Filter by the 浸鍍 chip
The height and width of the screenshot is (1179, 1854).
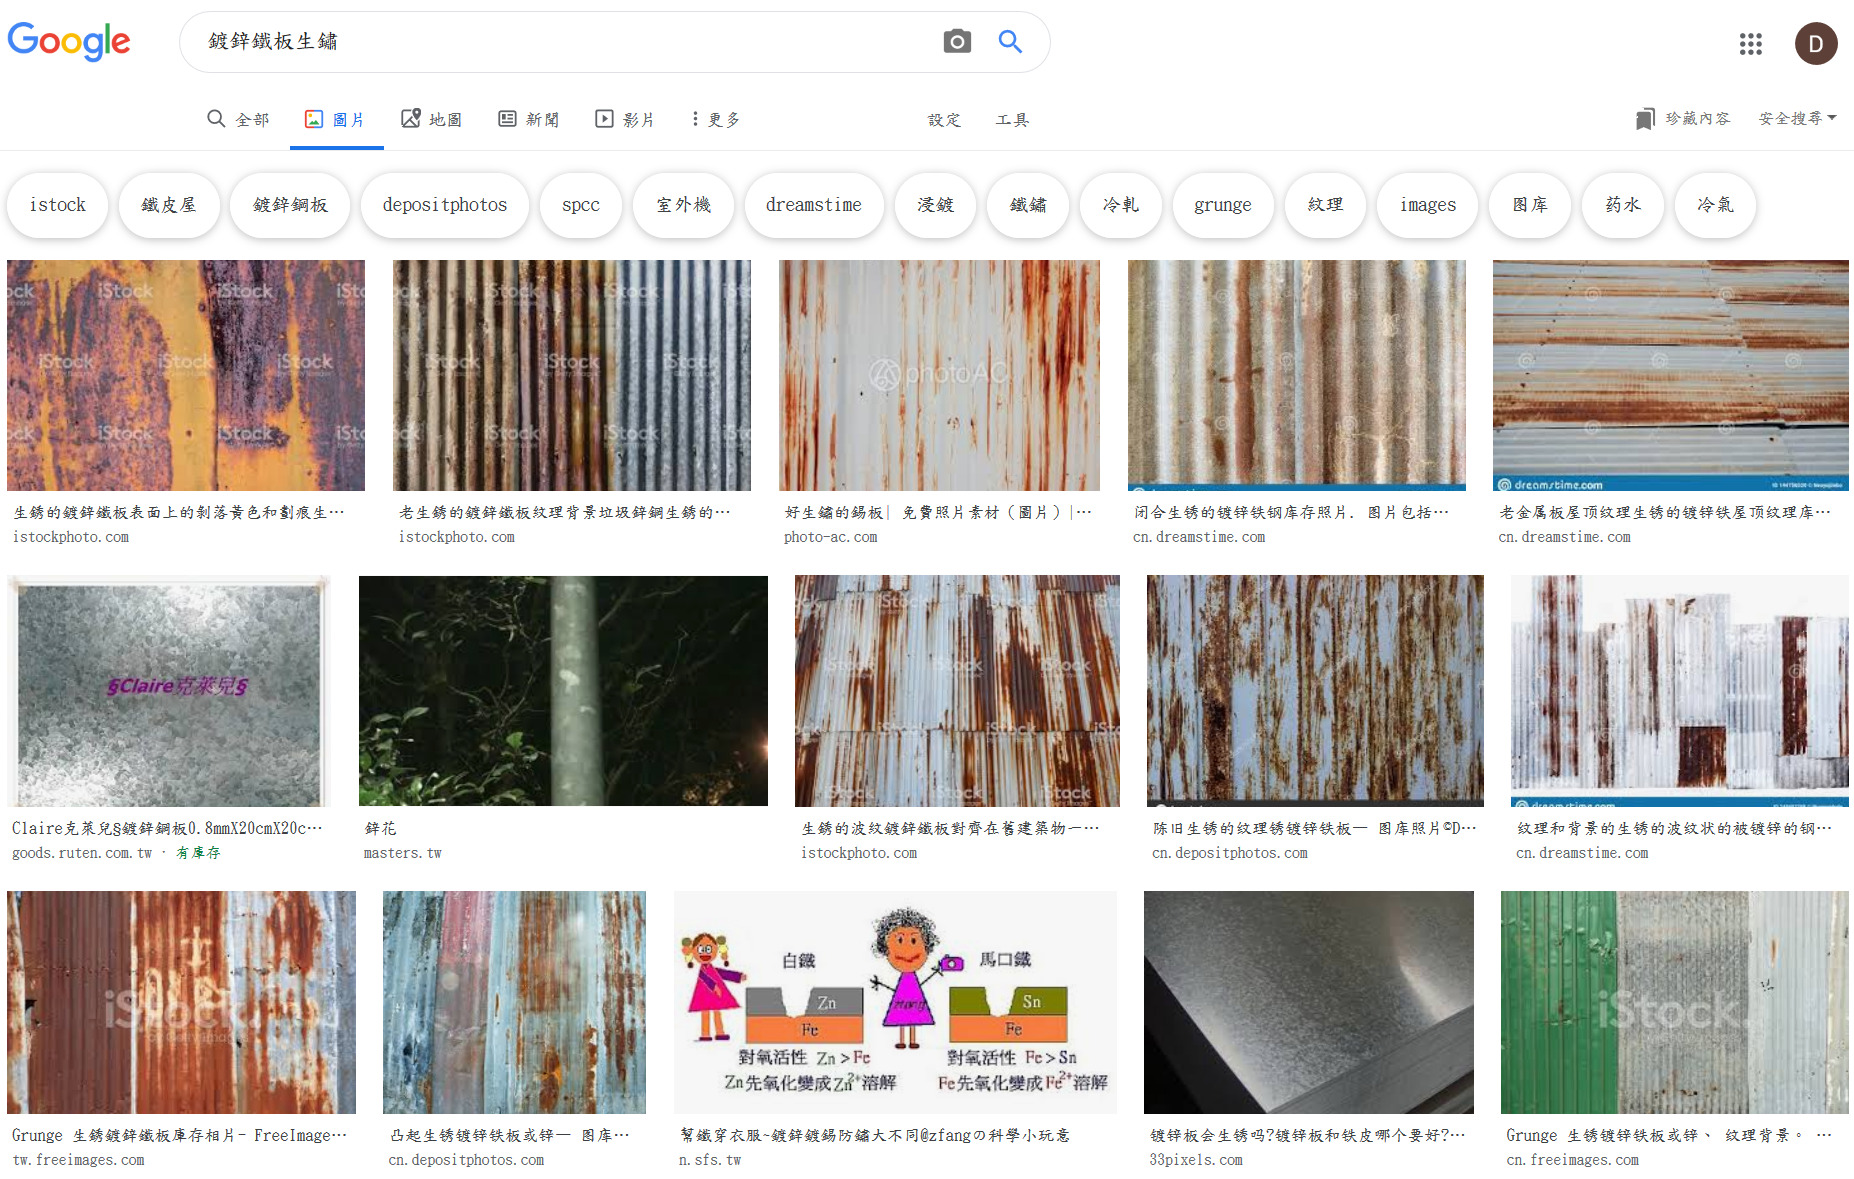935,205
